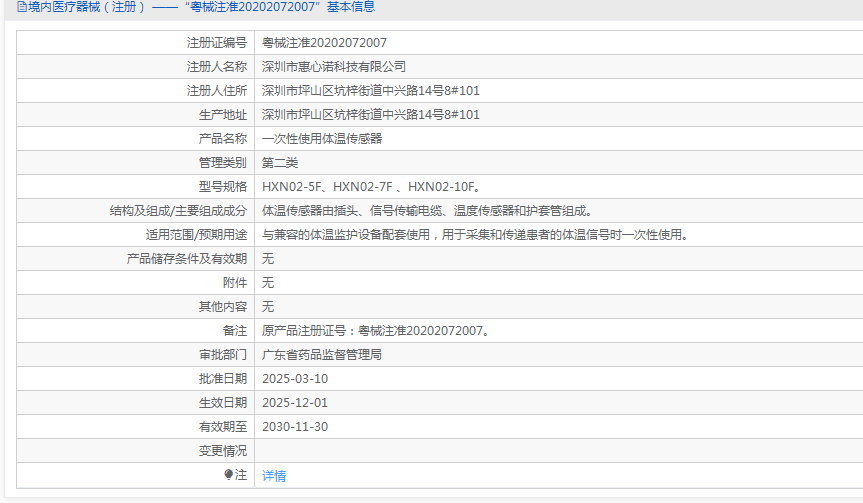Click the 型号规格 label

223,187
